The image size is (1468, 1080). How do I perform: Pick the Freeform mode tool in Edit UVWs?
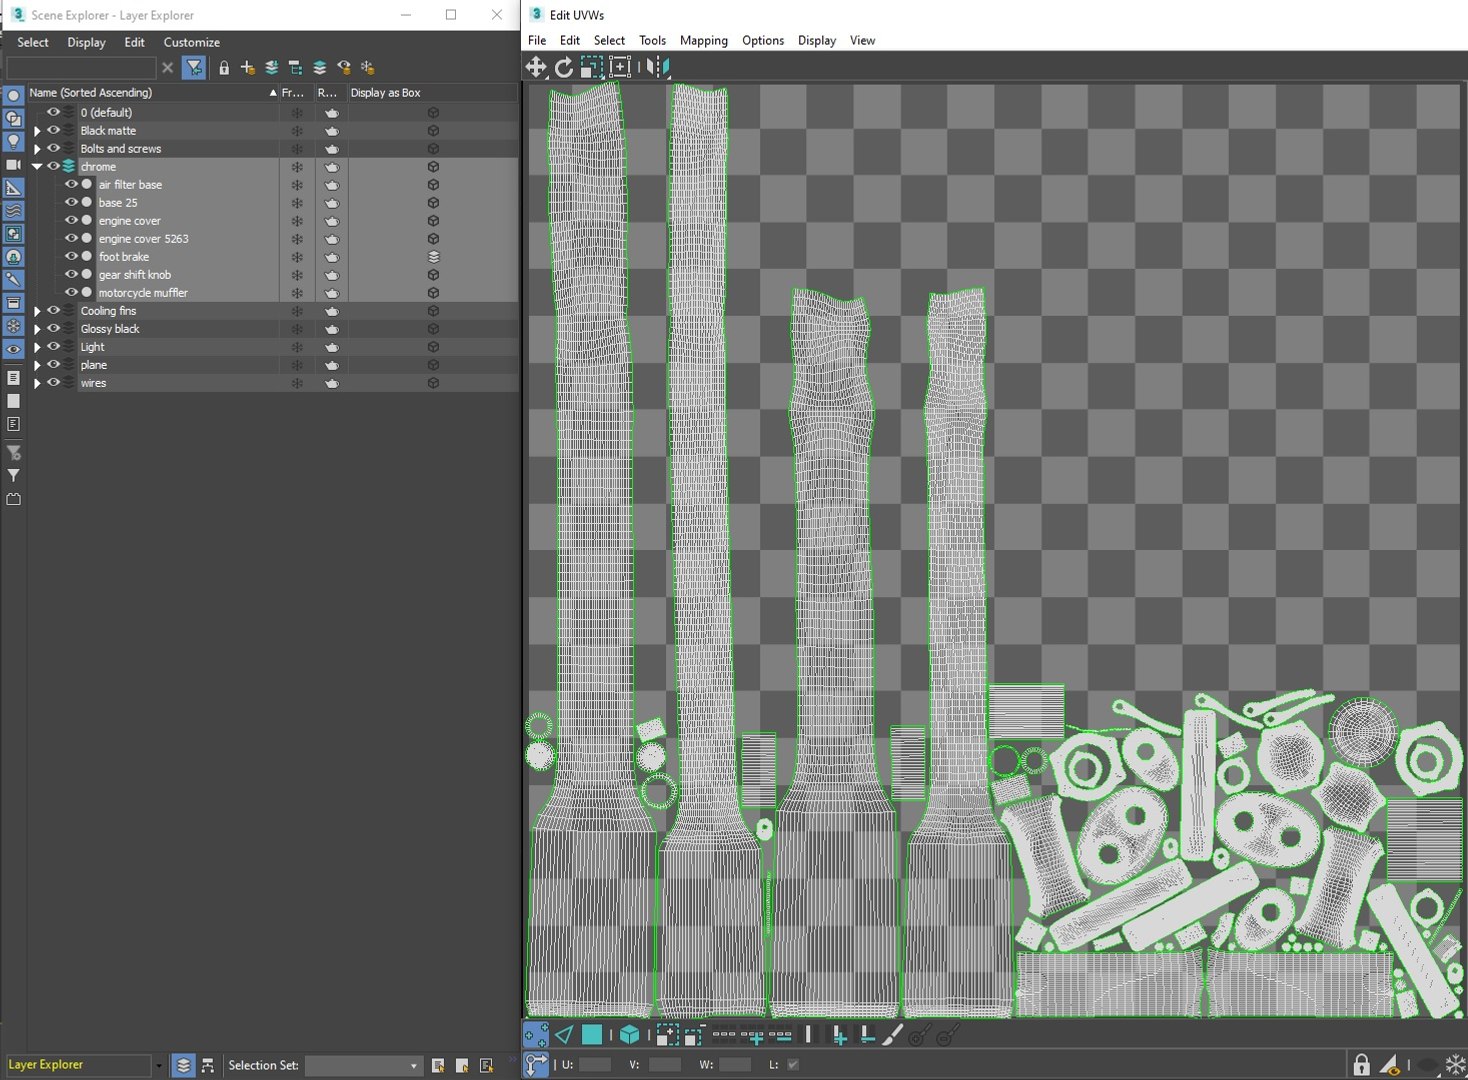[x=620, y=67]
